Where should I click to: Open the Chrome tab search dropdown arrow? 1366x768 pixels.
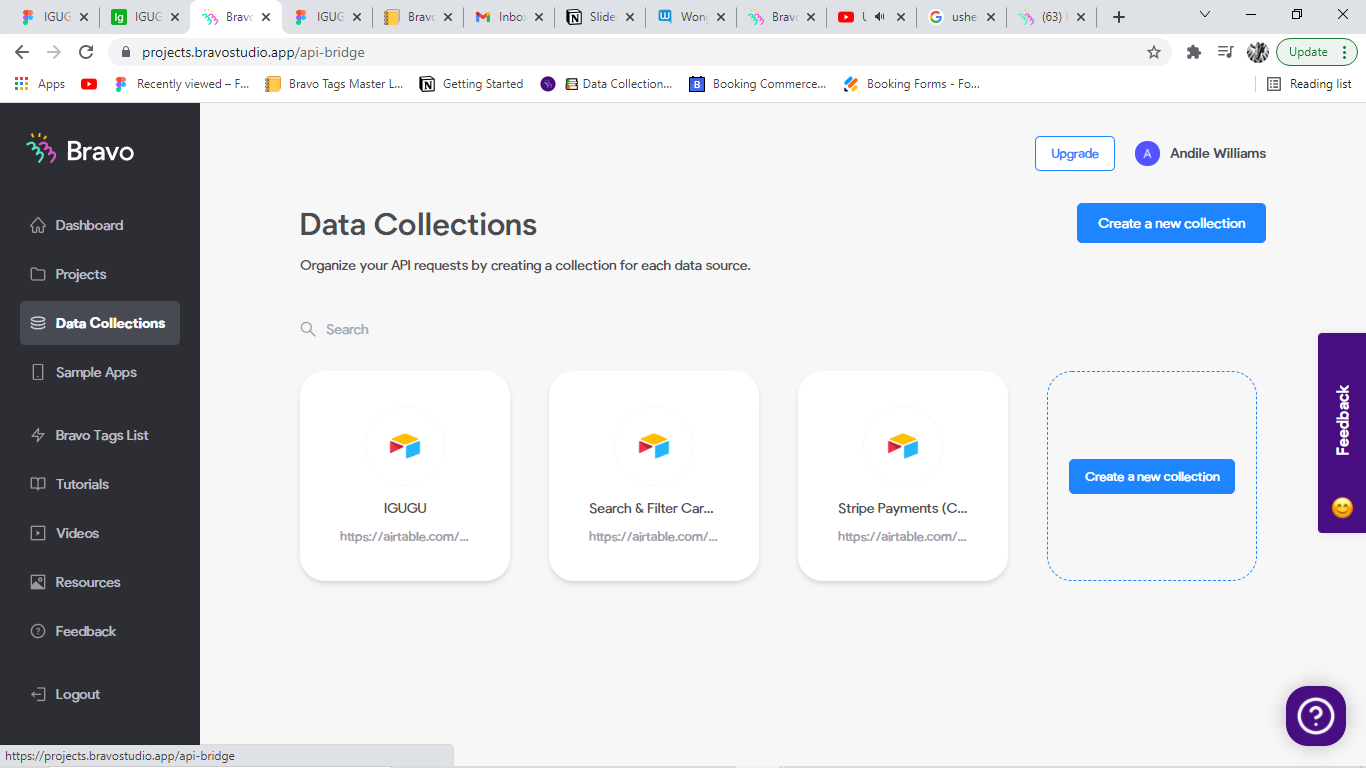pos(1205,15)
